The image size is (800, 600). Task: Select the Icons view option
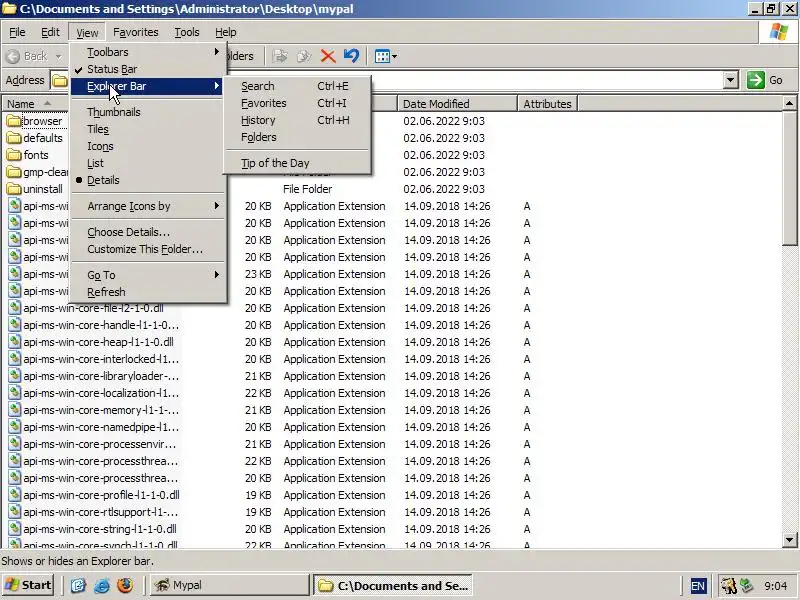click(148, 146)
